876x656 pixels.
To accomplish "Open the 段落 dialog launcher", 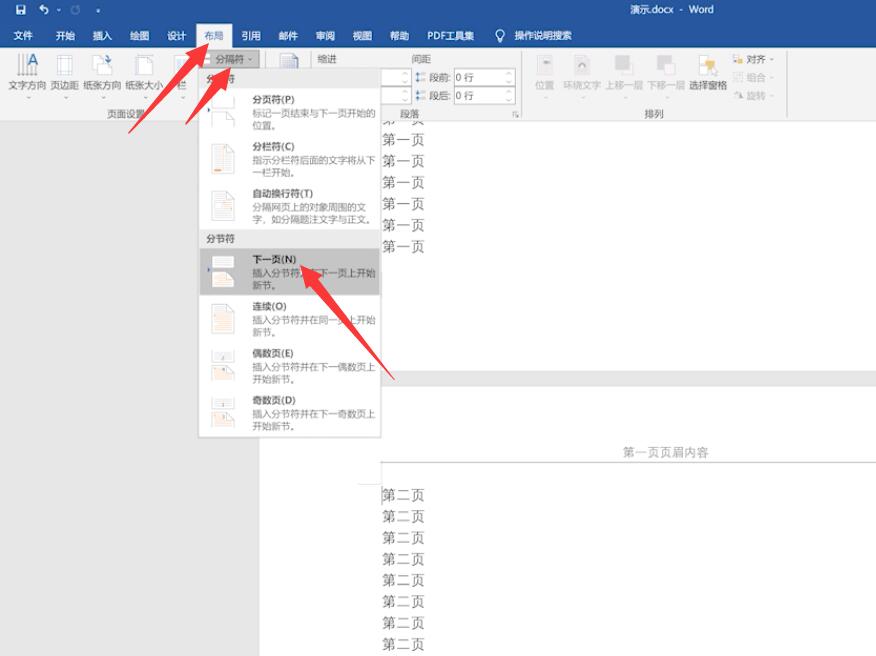I will pos(515,114).
